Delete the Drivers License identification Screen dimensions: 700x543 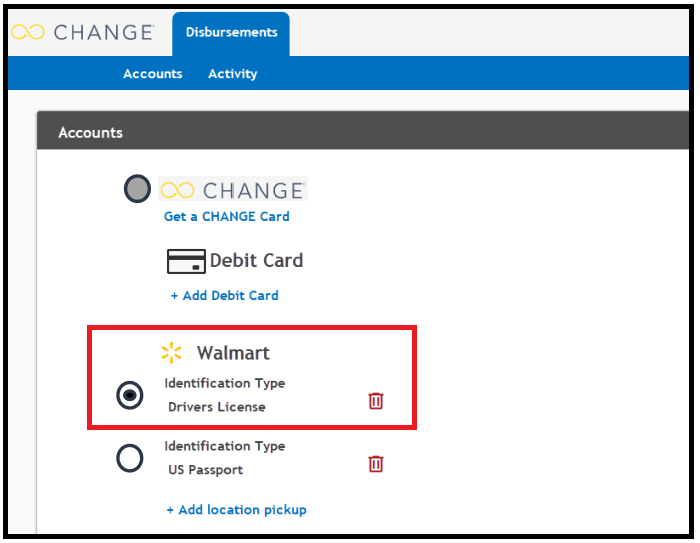click(x=376, y=401)
